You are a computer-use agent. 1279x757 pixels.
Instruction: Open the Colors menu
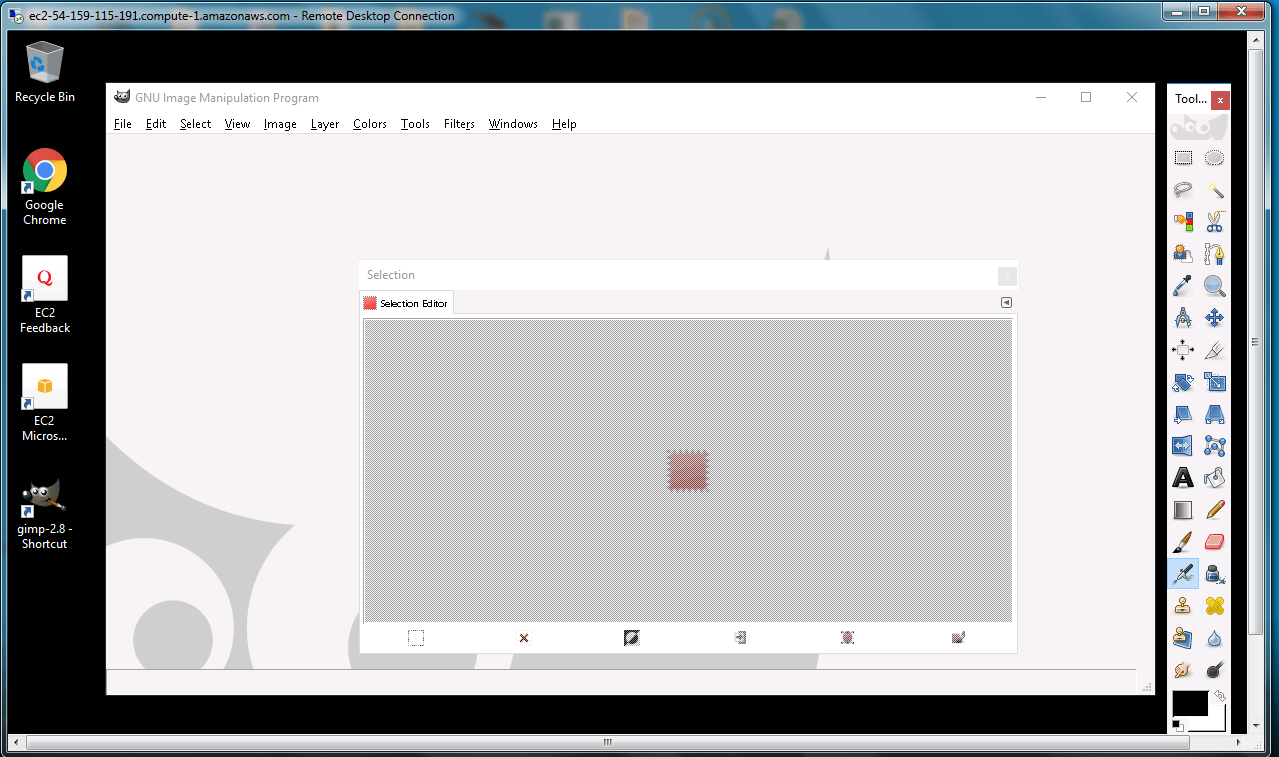[x=369, y=124]
